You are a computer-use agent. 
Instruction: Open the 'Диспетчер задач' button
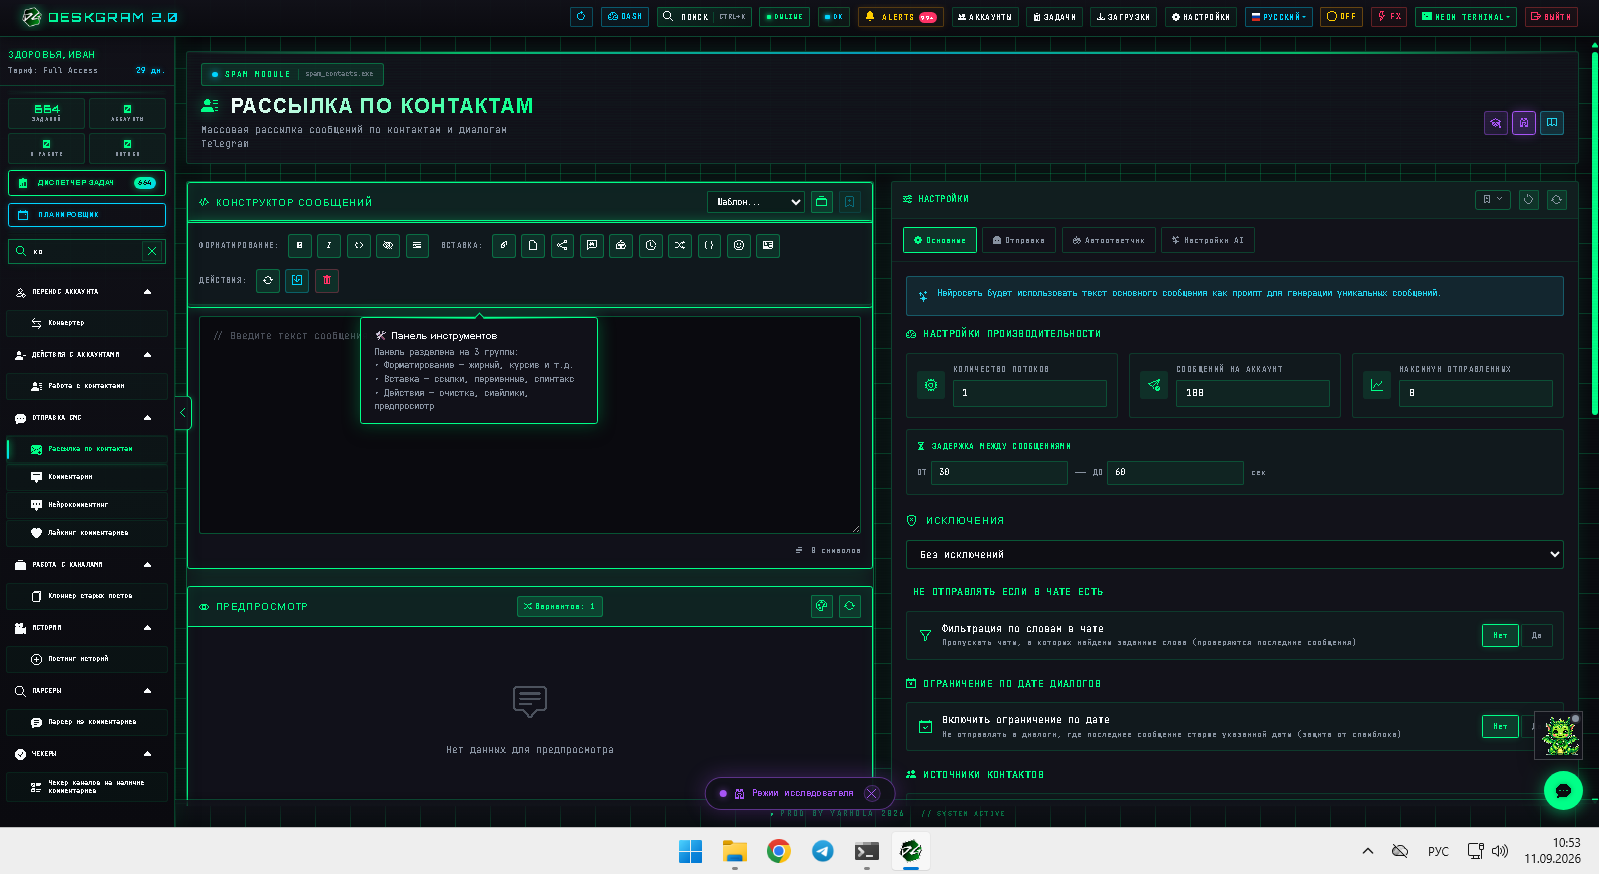click(x=87, y=183)
